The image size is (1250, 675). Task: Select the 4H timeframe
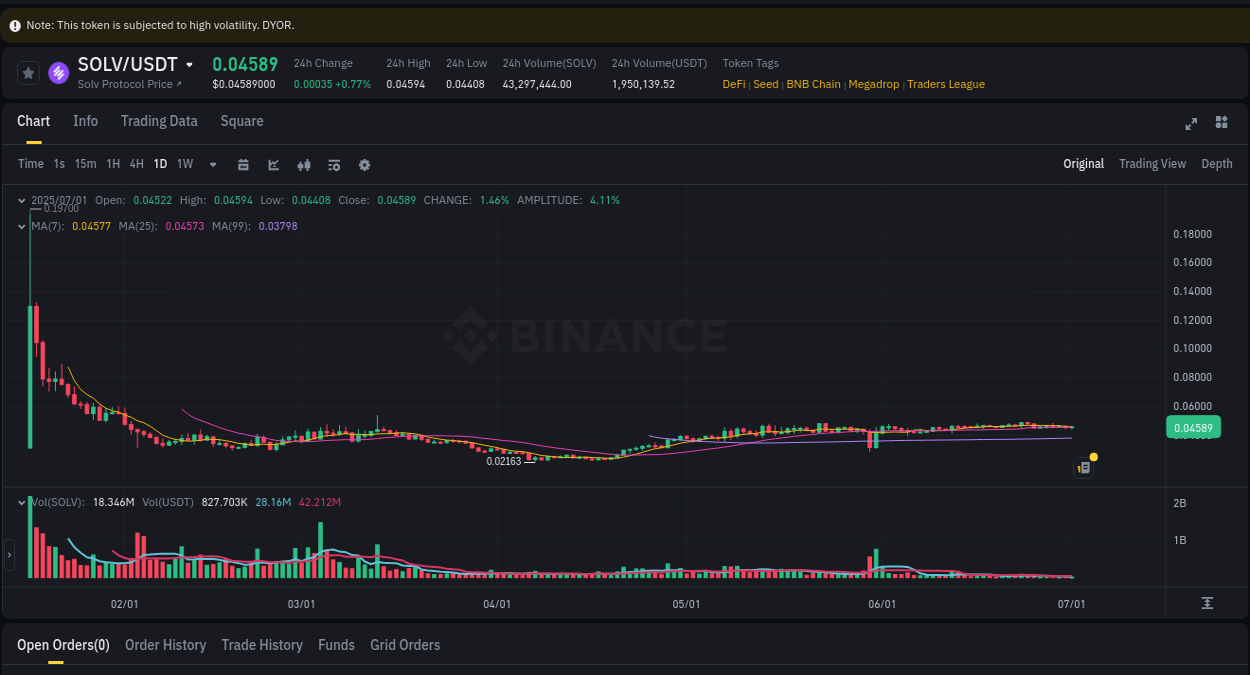pyautogui.click(x=136, y=164)
